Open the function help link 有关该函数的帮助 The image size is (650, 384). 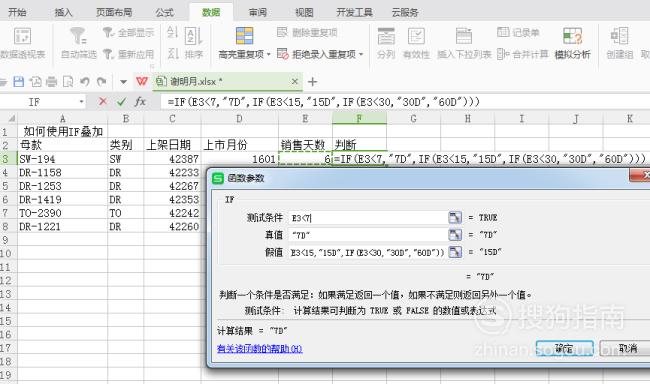(260, 349)
